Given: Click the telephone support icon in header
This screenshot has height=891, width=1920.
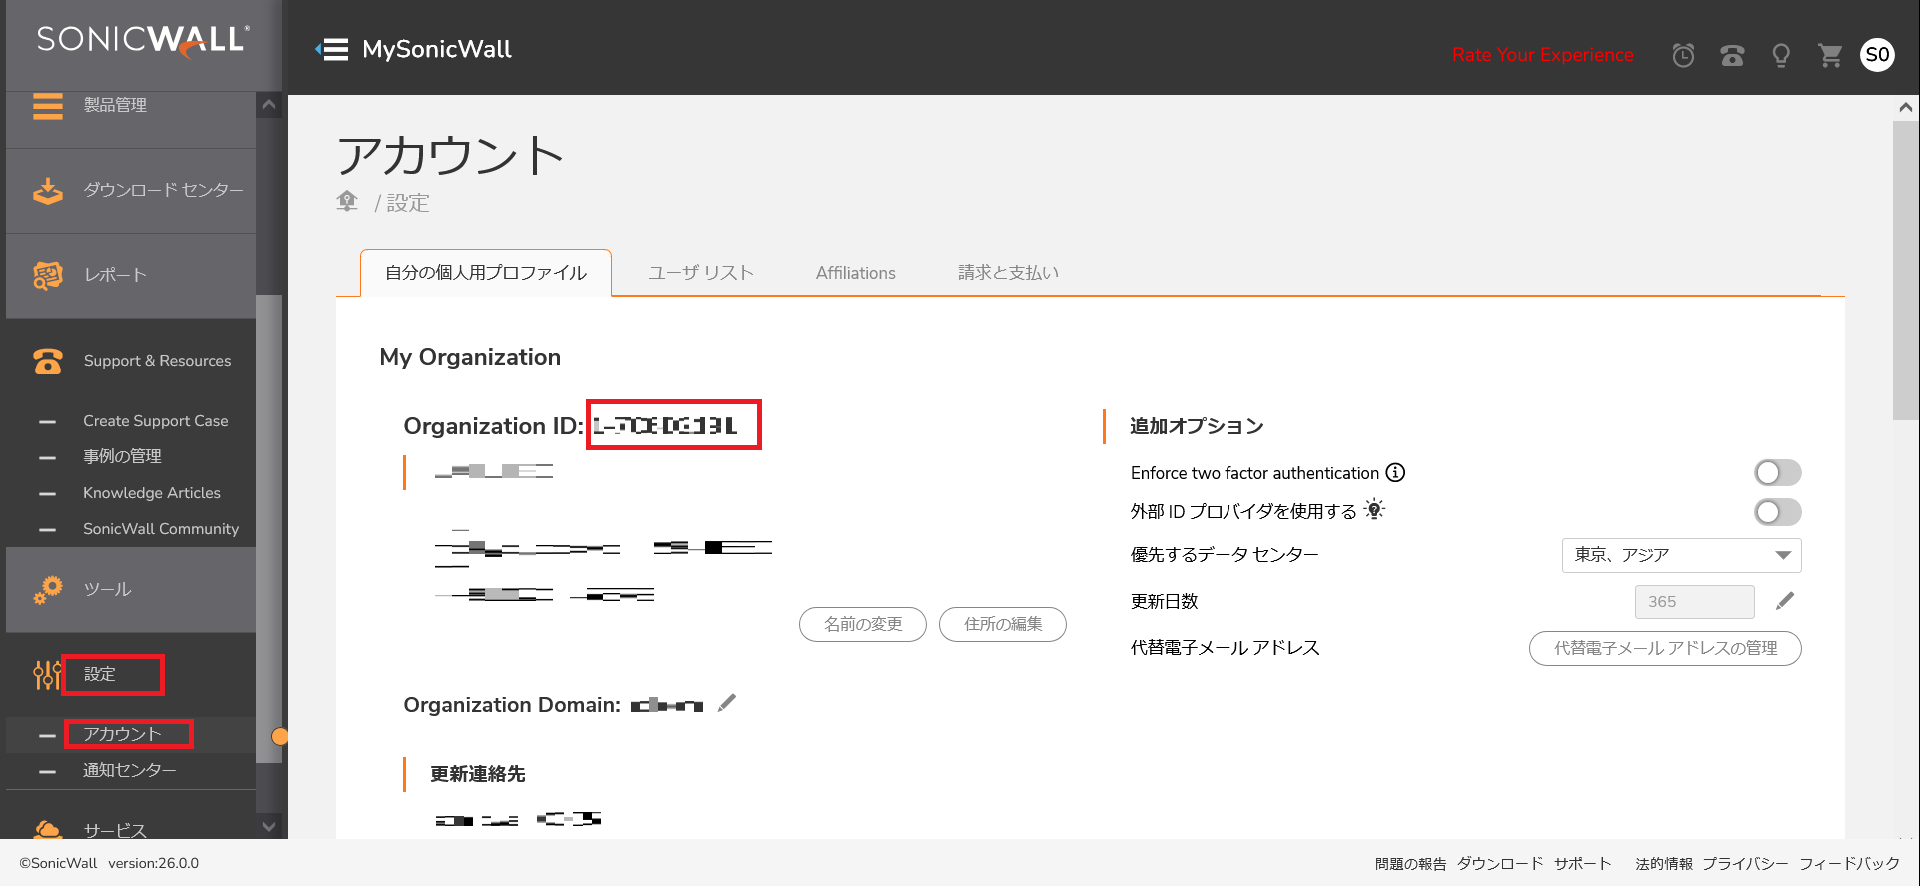Looking at the screenshot, I should pos(1732,55).
